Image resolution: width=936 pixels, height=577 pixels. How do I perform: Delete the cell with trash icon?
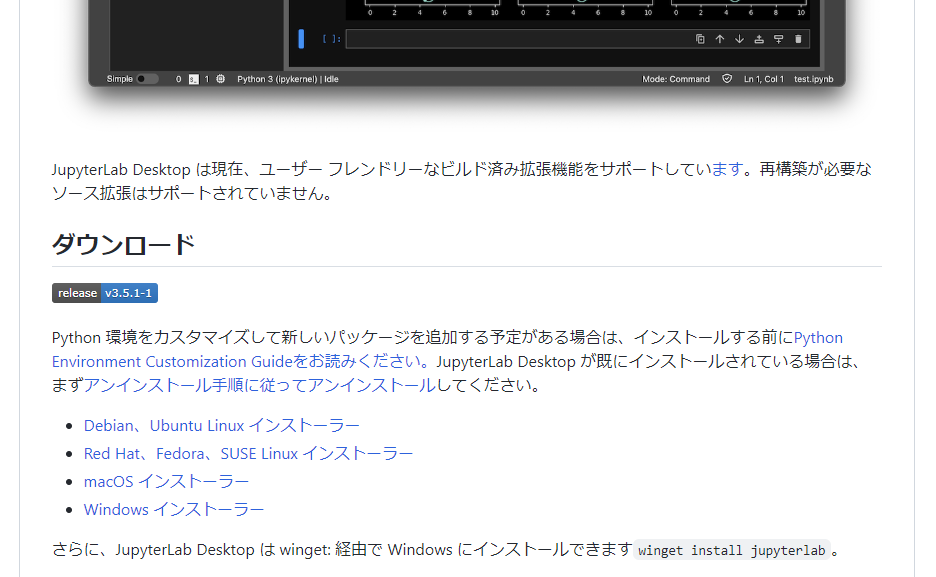click(x=798, y=39)
